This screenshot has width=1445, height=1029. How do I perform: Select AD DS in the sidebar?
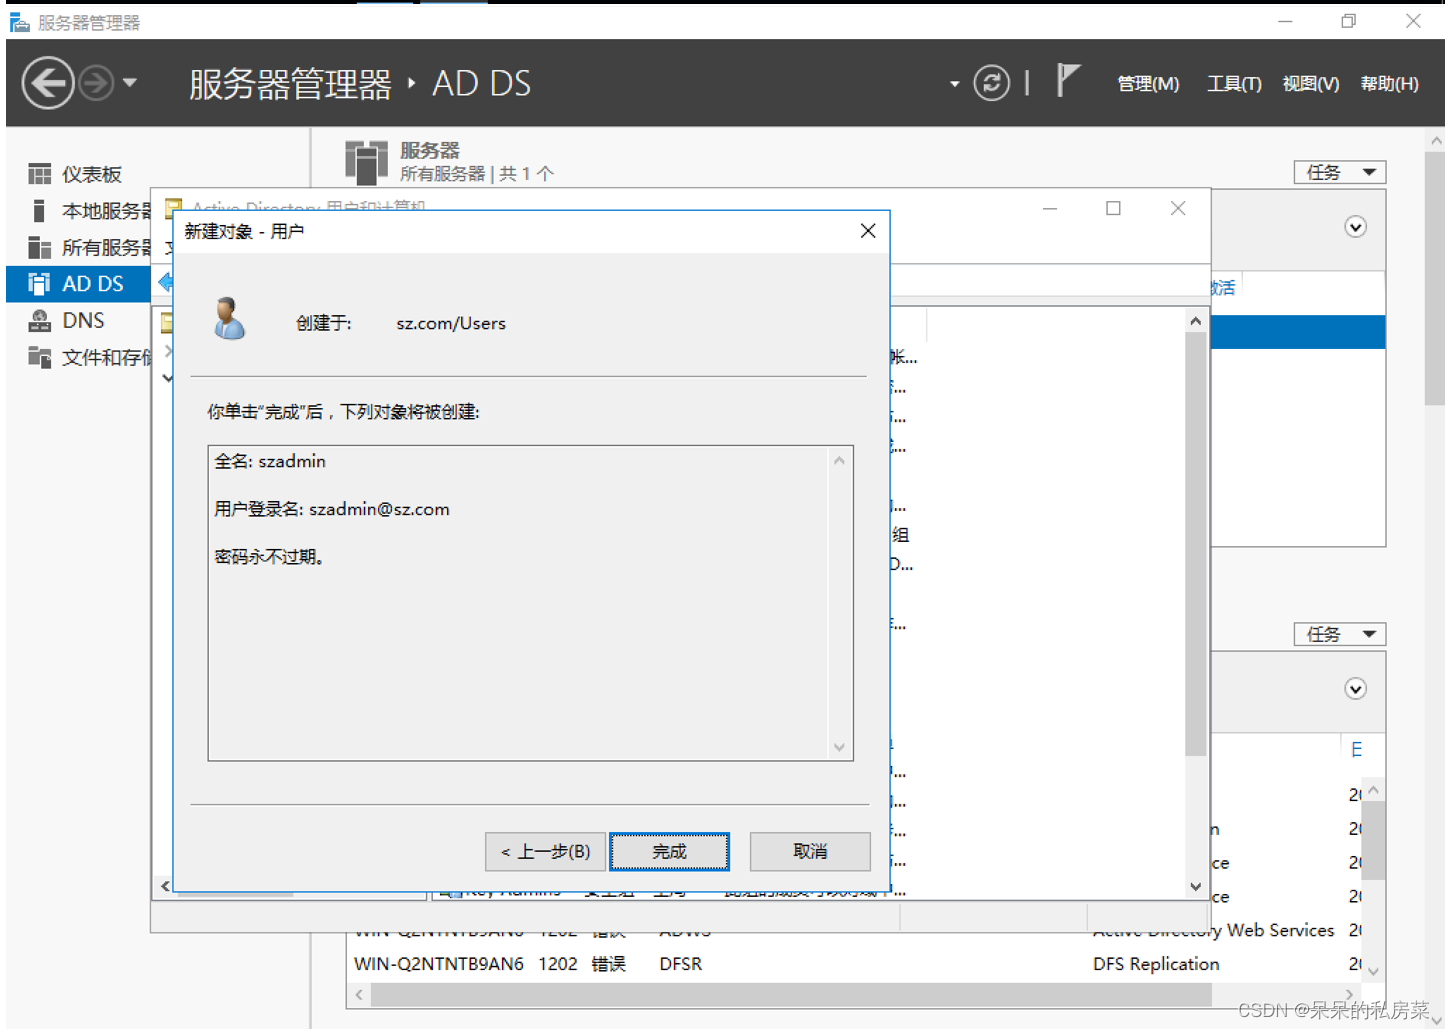78,284
